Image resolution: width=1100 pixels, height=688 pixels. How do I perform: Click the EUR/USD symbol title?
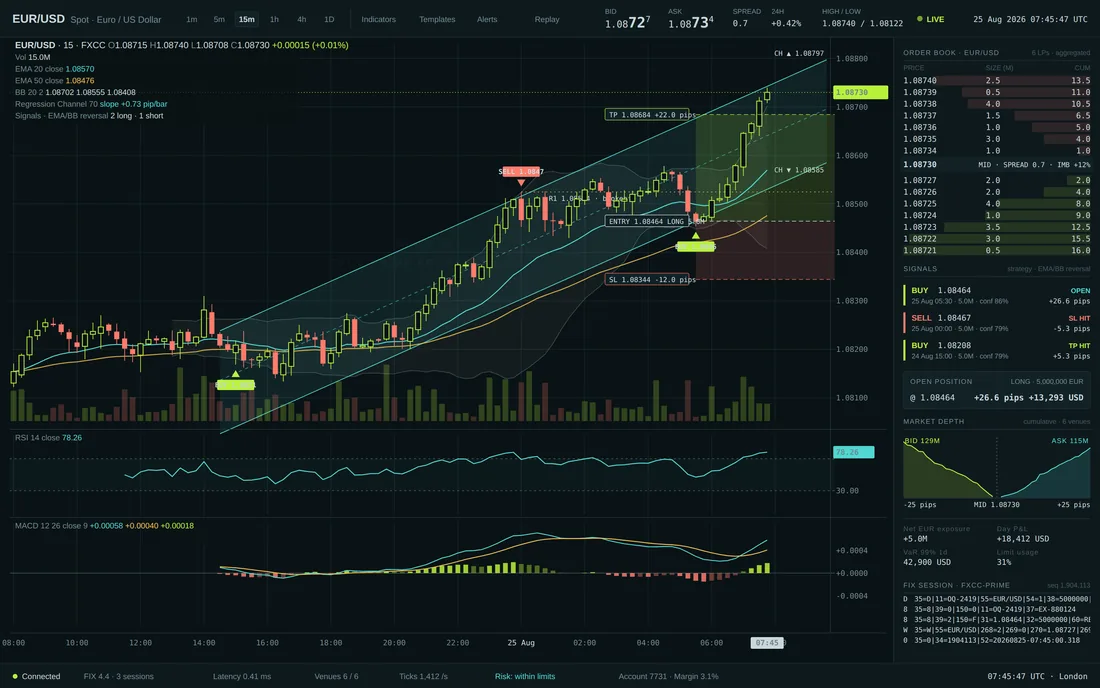click(39, 19)
